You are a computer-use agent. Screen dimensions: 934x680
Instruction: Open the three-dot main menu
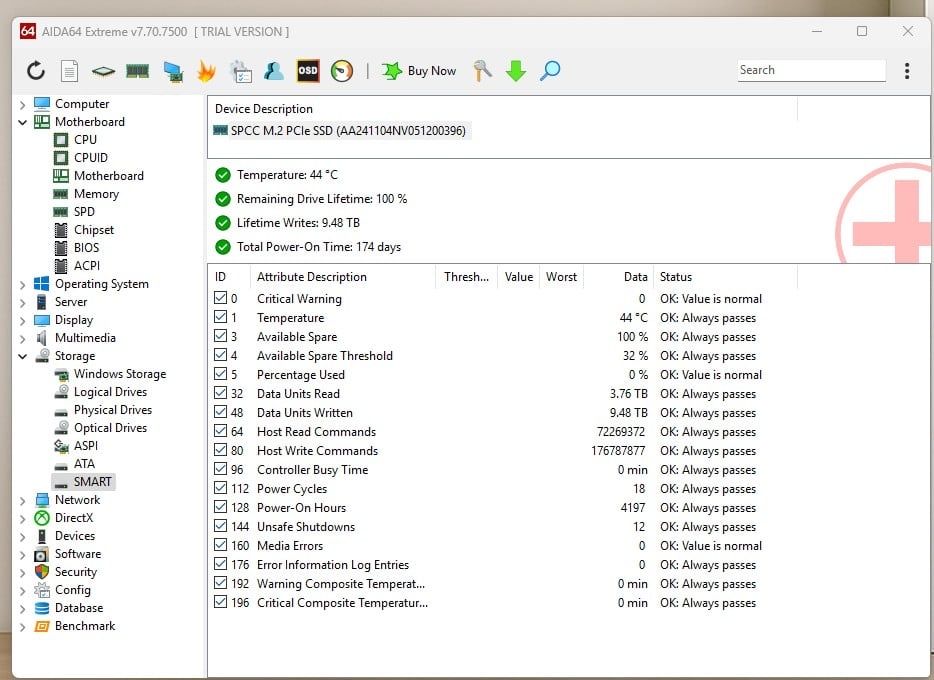pos(907,71)
